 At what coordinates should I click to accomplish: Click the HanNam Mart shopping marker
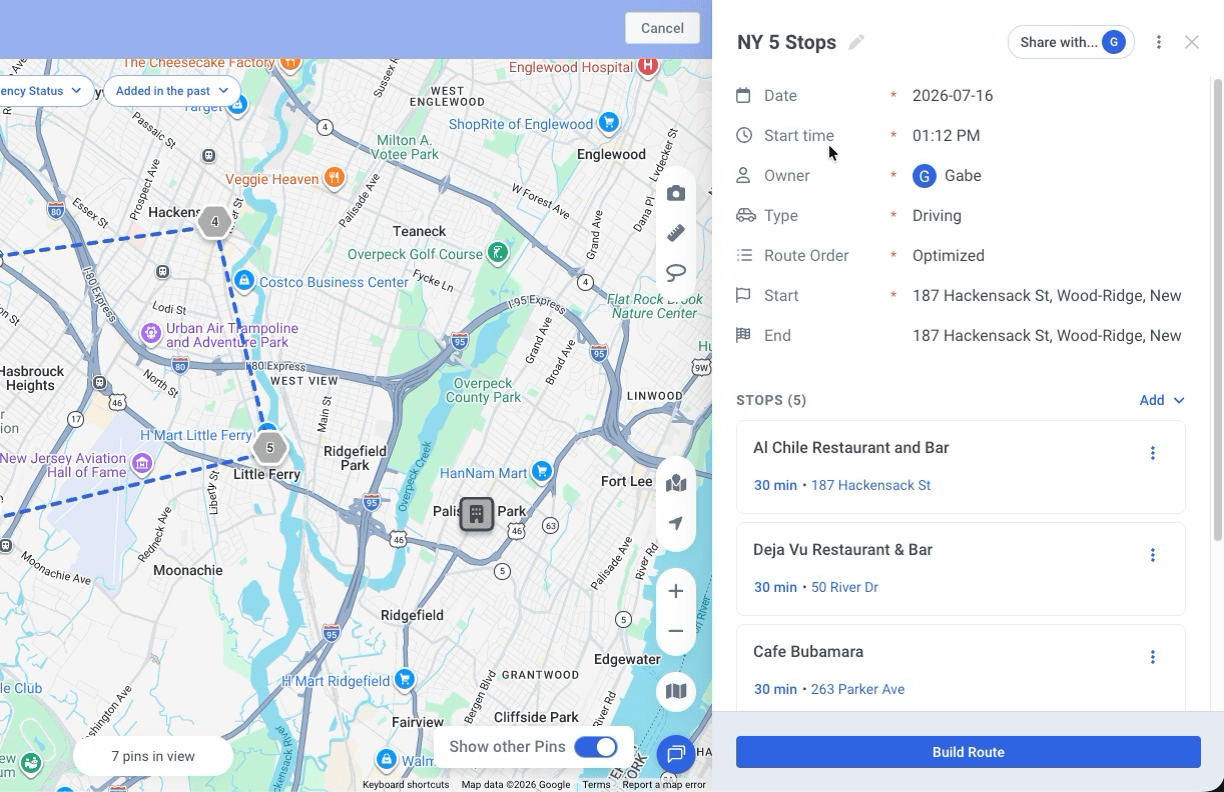542,471
